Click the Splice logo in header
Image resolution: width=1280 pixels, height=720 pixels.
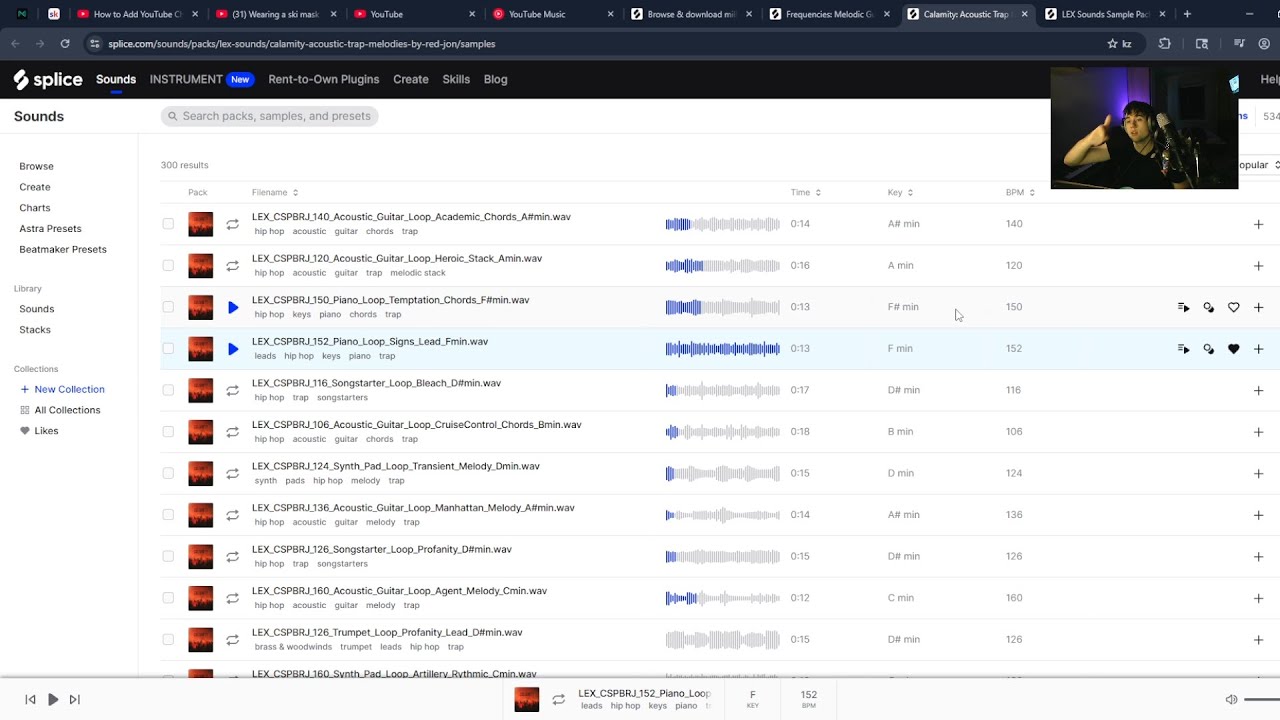[x=48, y=80]
